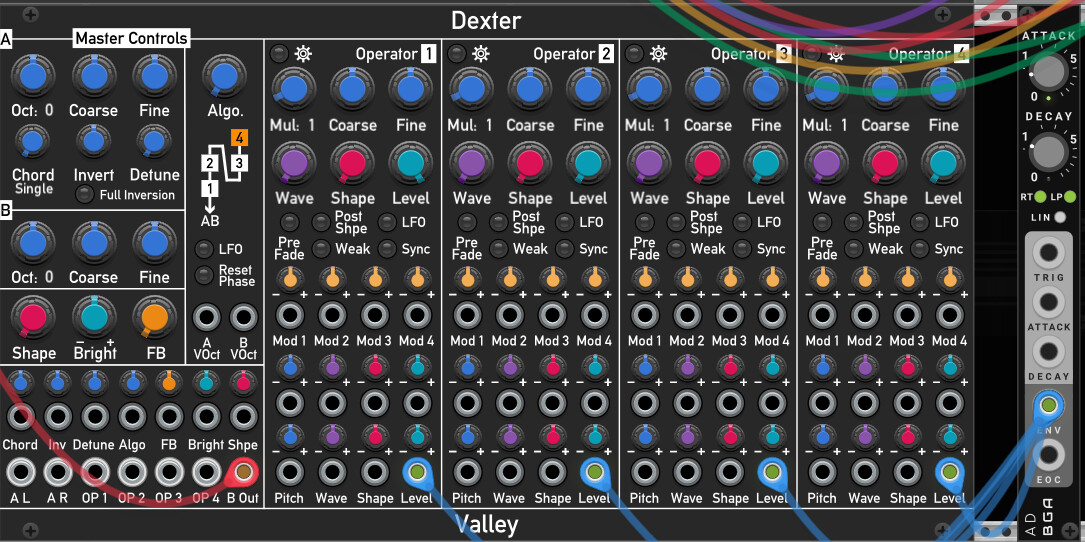Click Operator 1 Pitch input jack
1085x542 pixels.
pyautogui.click(x=290, y=472)
